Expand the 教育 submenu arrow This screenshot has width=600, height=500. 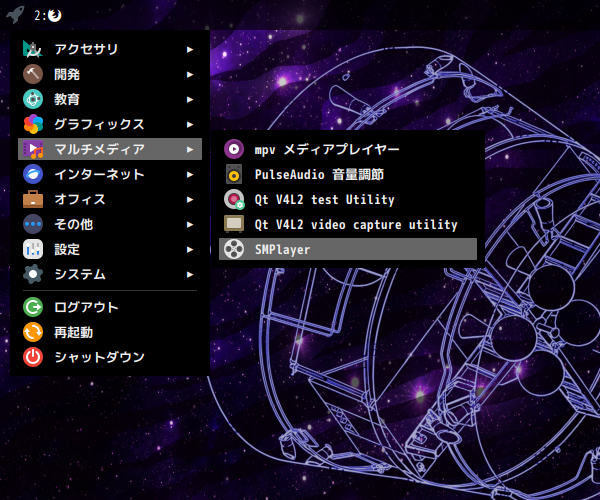(x=190, y=99)
